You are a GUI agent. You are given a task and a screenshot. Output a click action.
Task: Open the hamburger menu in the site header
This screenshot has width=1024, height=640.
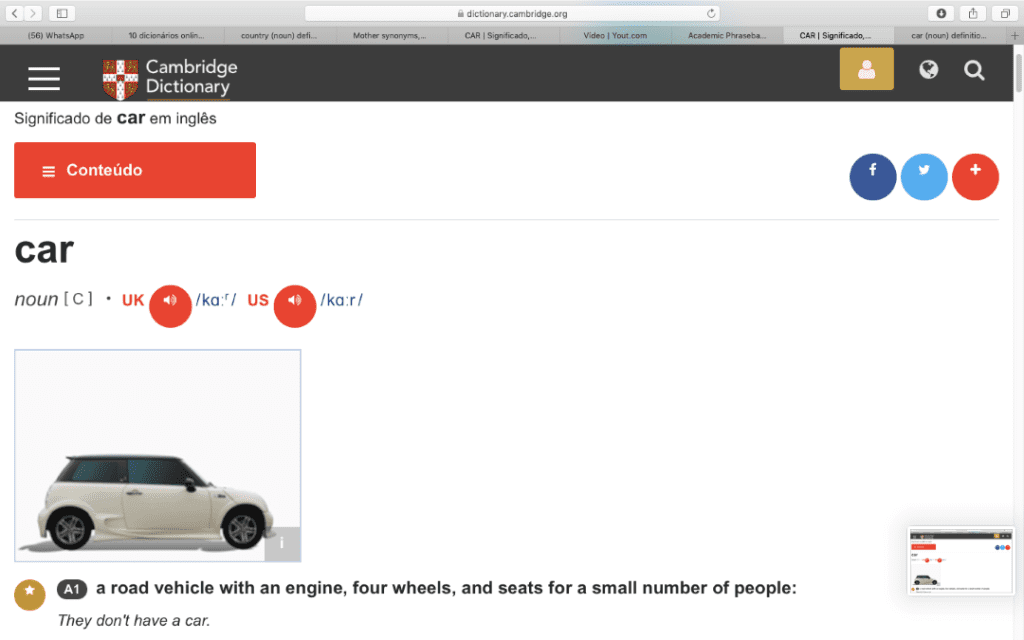coord(44,78)
